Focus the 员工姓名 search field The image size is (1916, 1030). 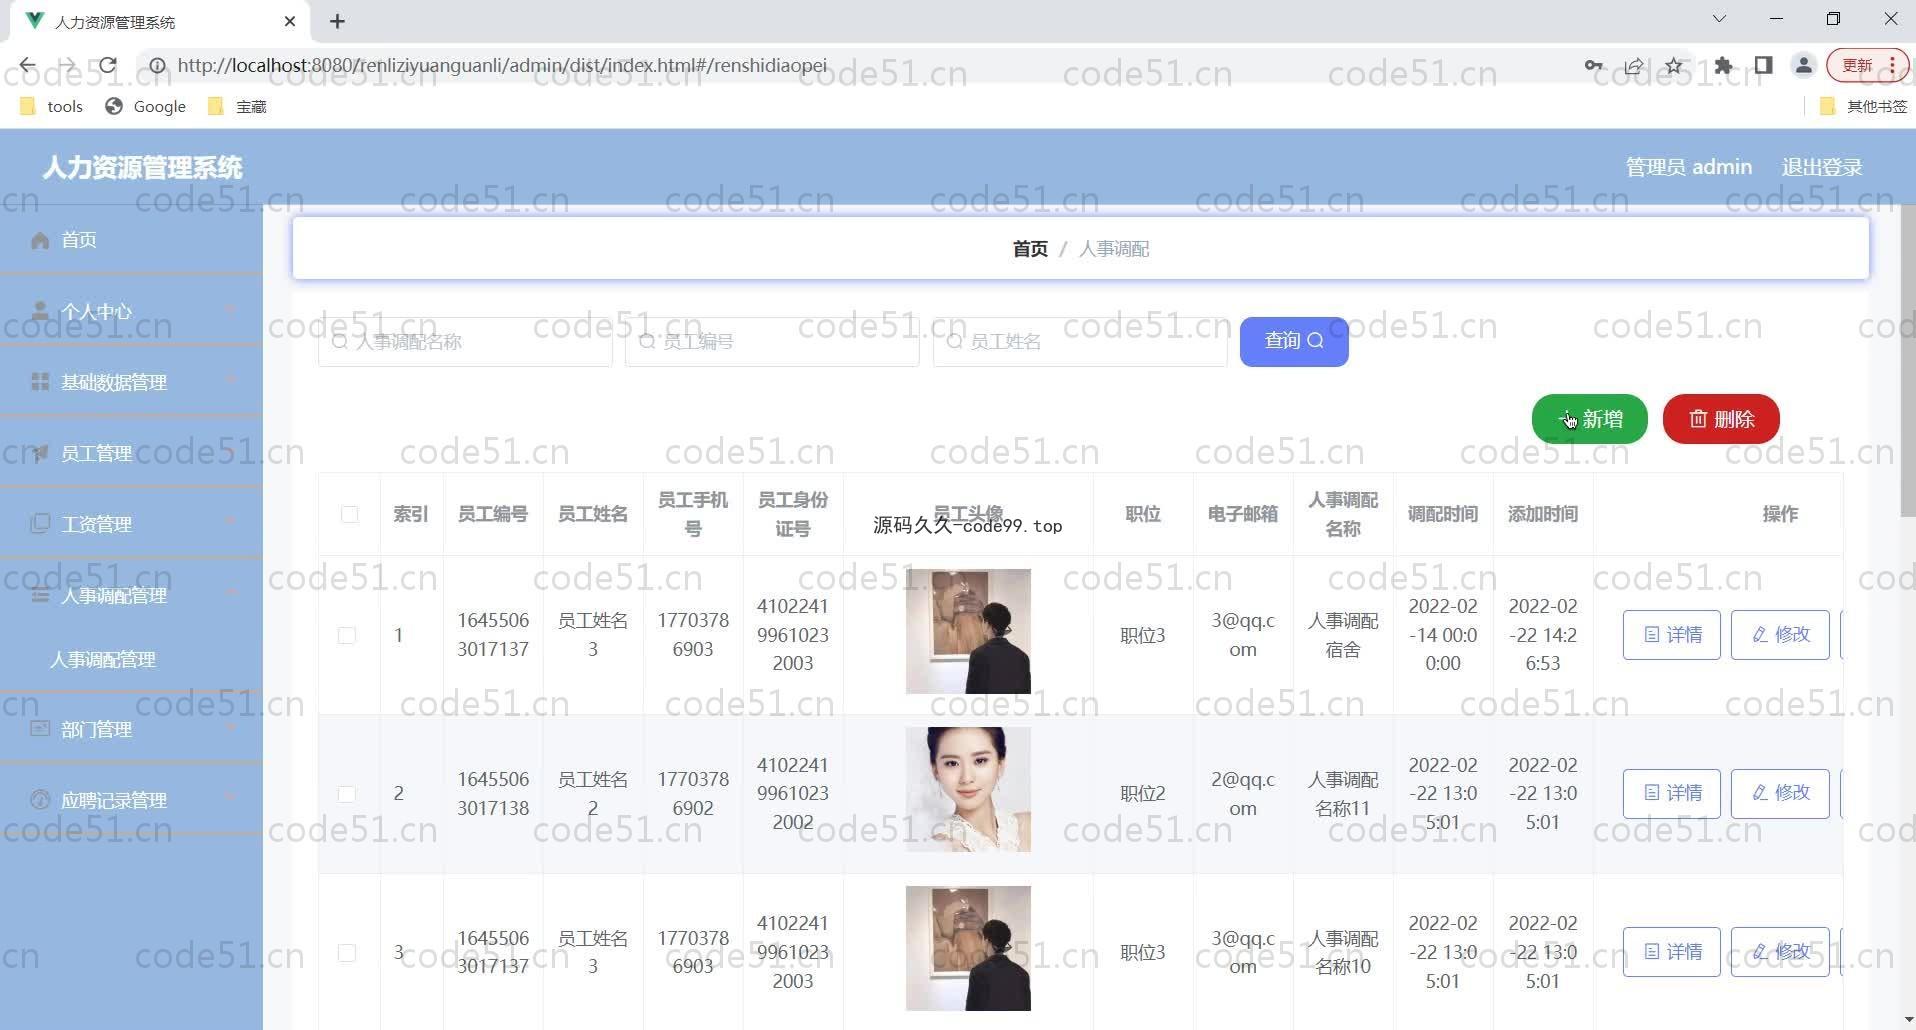click(1080, 342)
